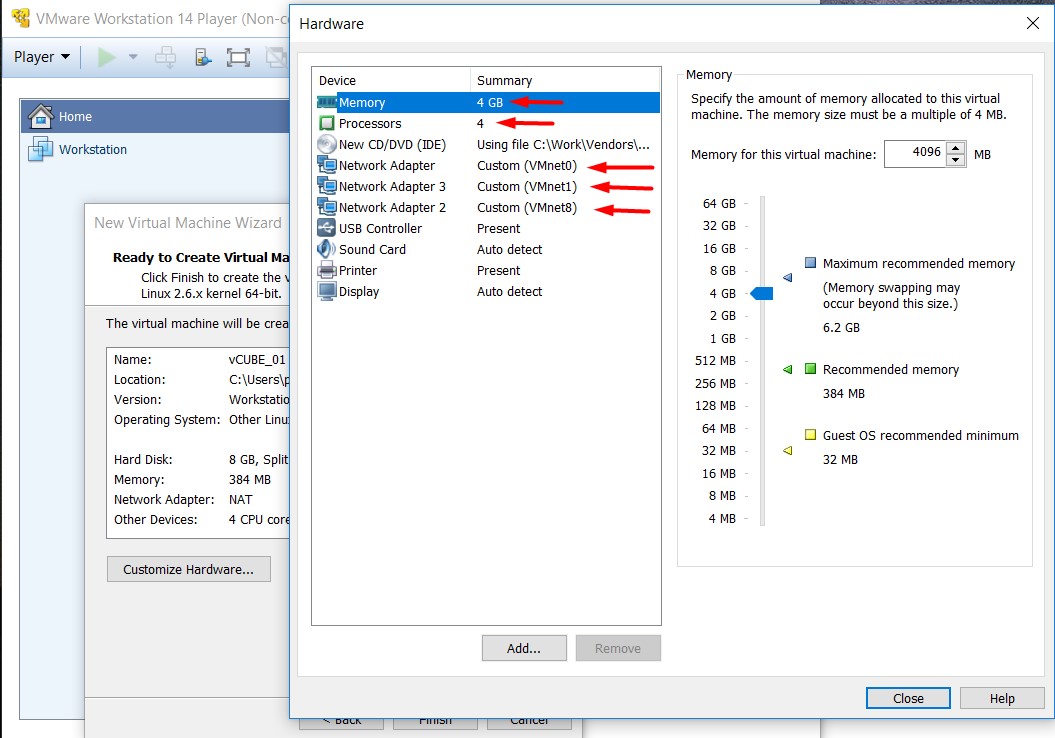The image size is (1055, 738).
Task: Click the '4 GB' Memory summary value
Action: pyautogui.click(x=490, y=102)
